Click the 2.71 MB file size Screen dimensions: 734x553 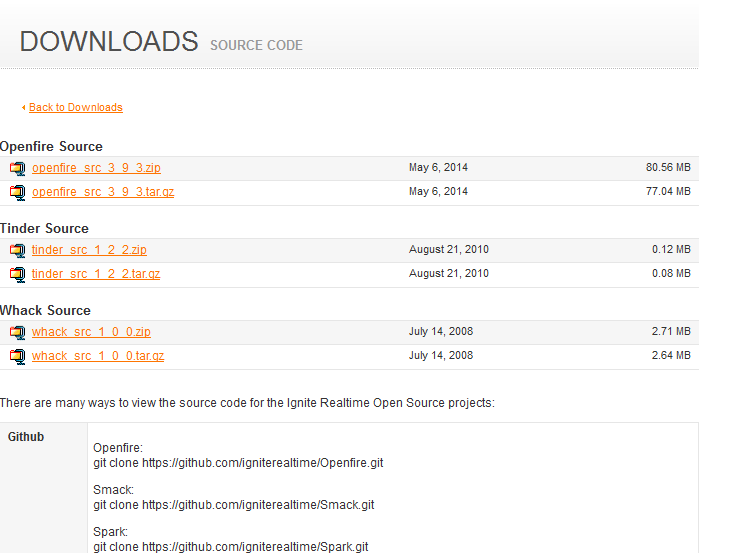coord(671,331)
